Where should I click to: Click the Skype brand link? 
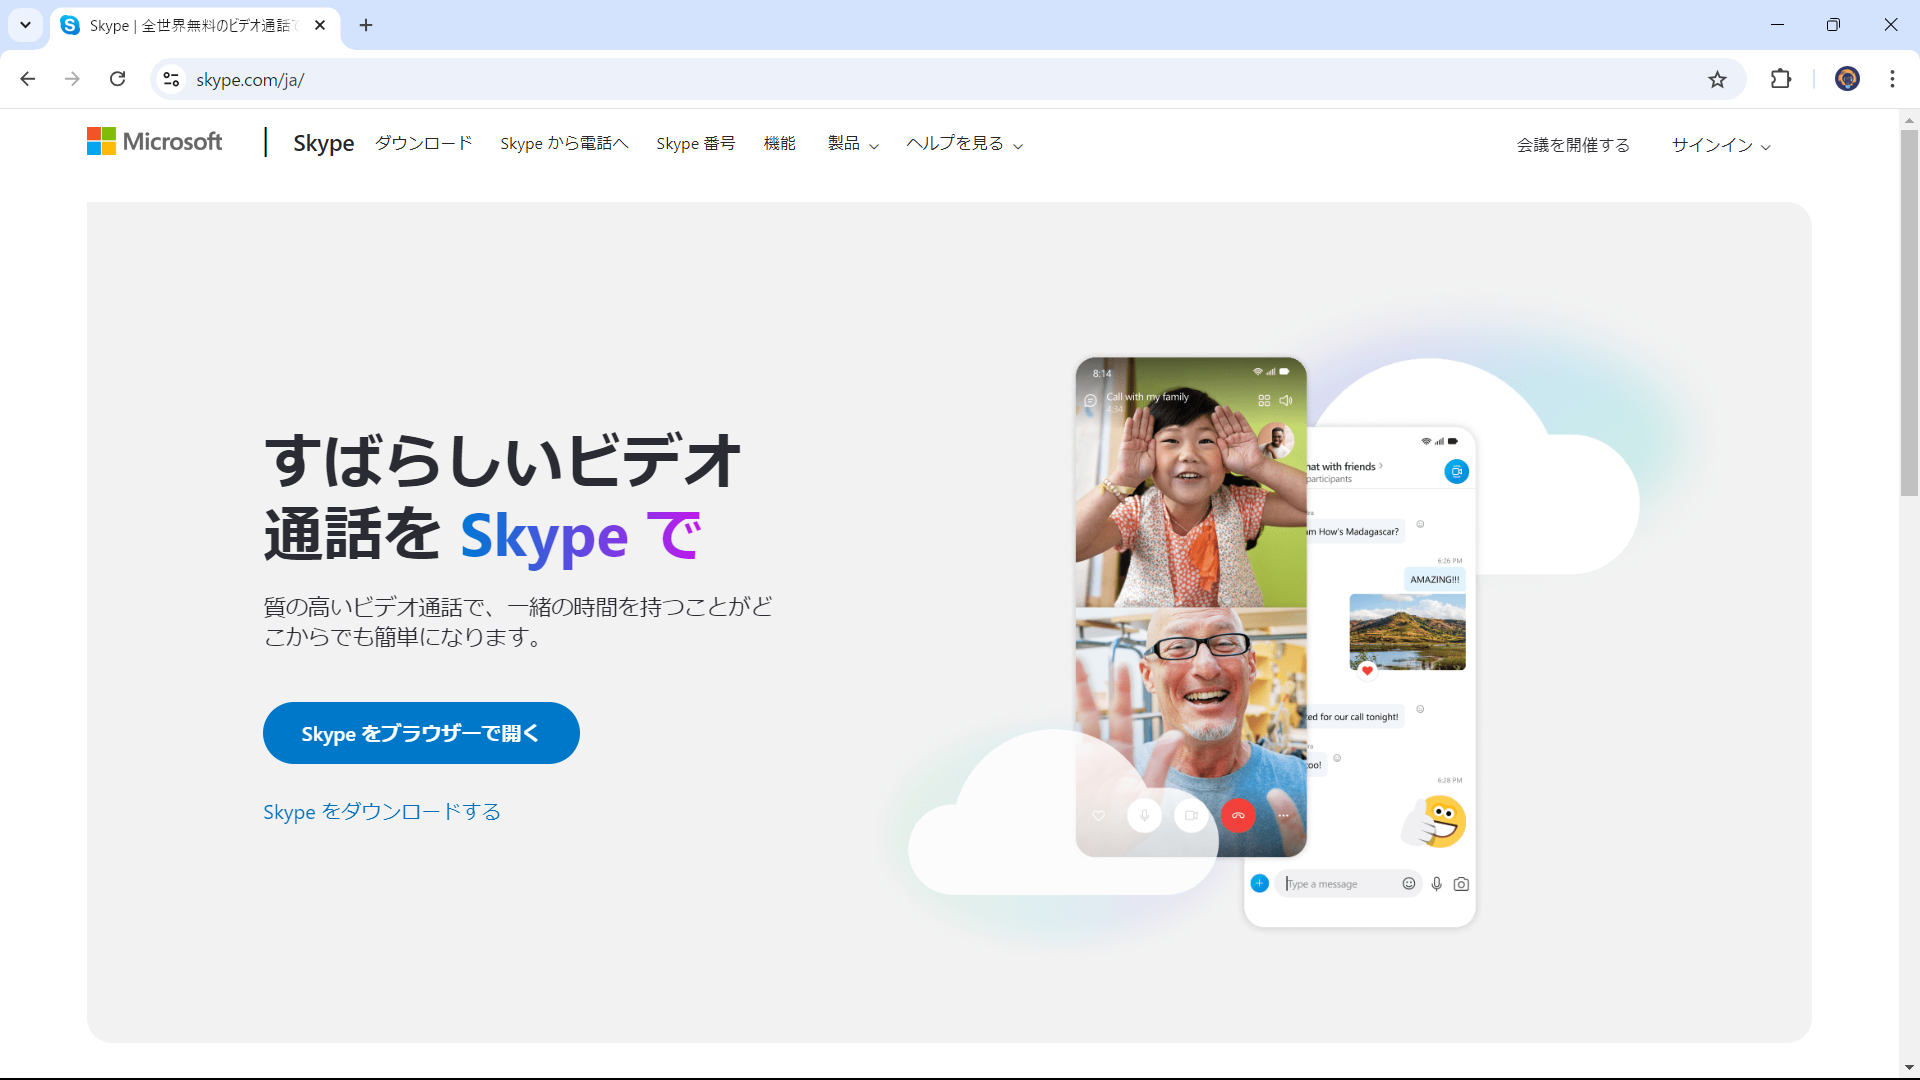[x=323, y=143]
